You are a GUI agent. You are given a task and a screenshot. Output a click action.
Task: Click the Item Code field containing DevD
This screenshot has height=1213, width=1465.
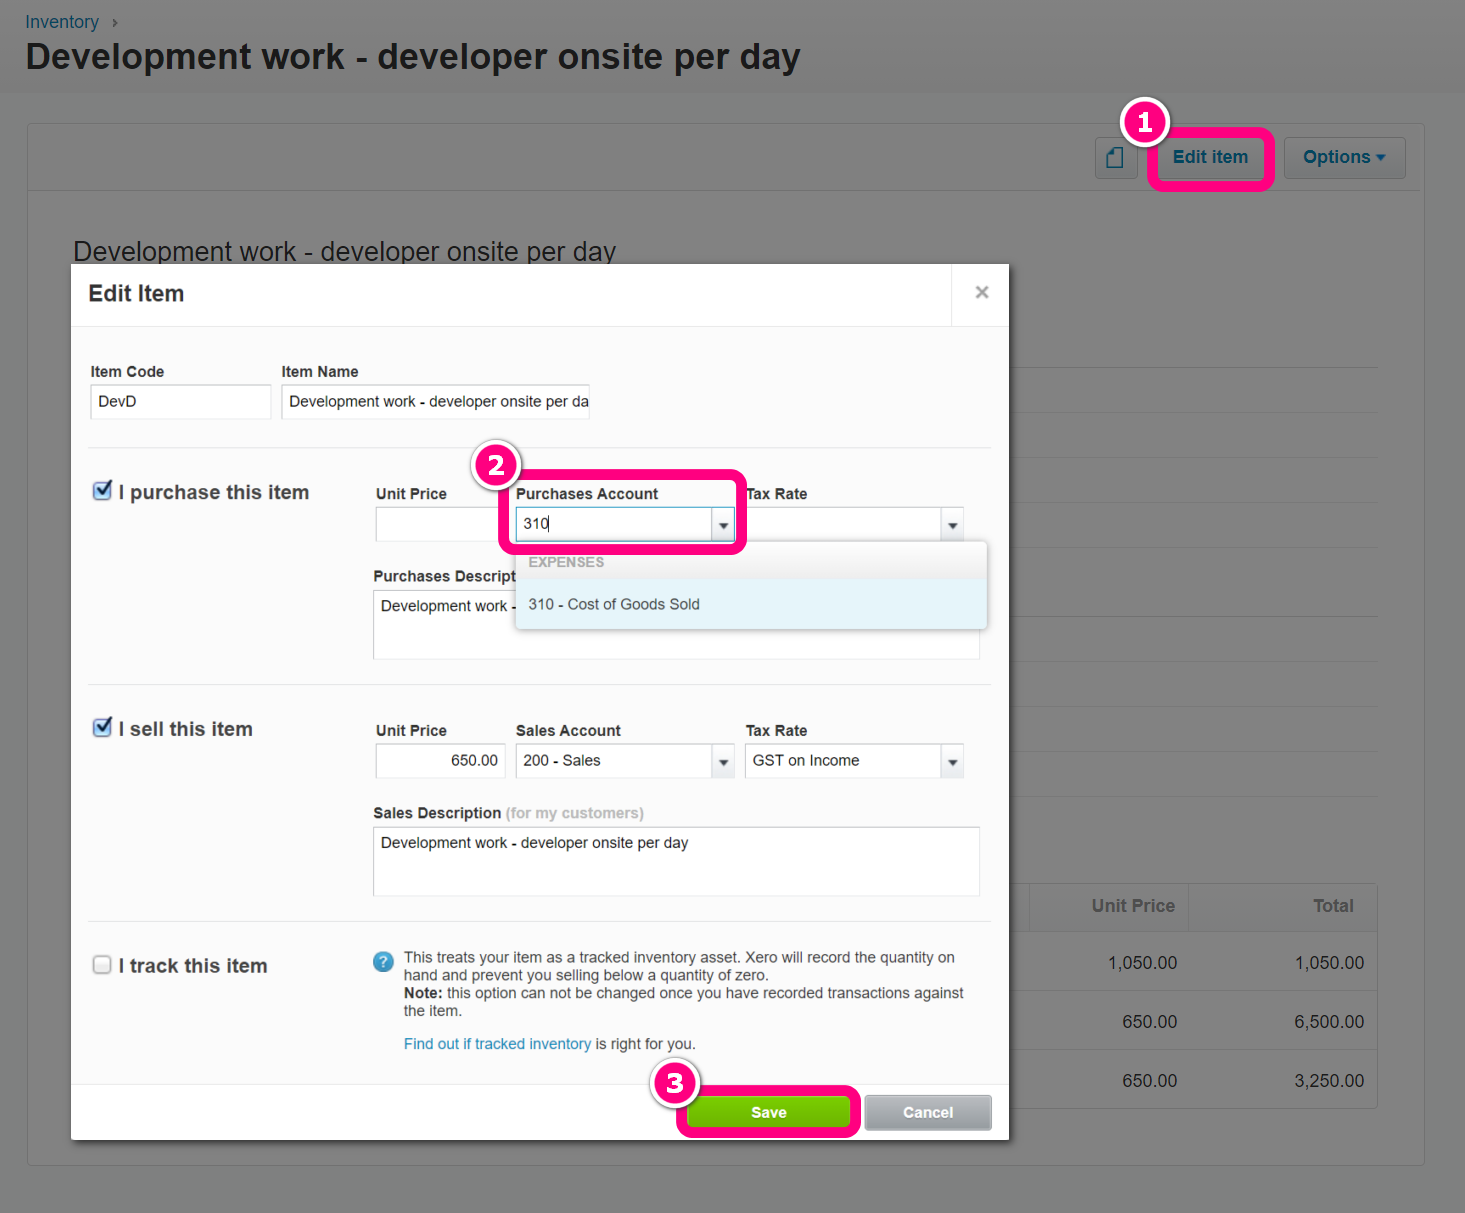pyautogui.click(x=180, y=402)
